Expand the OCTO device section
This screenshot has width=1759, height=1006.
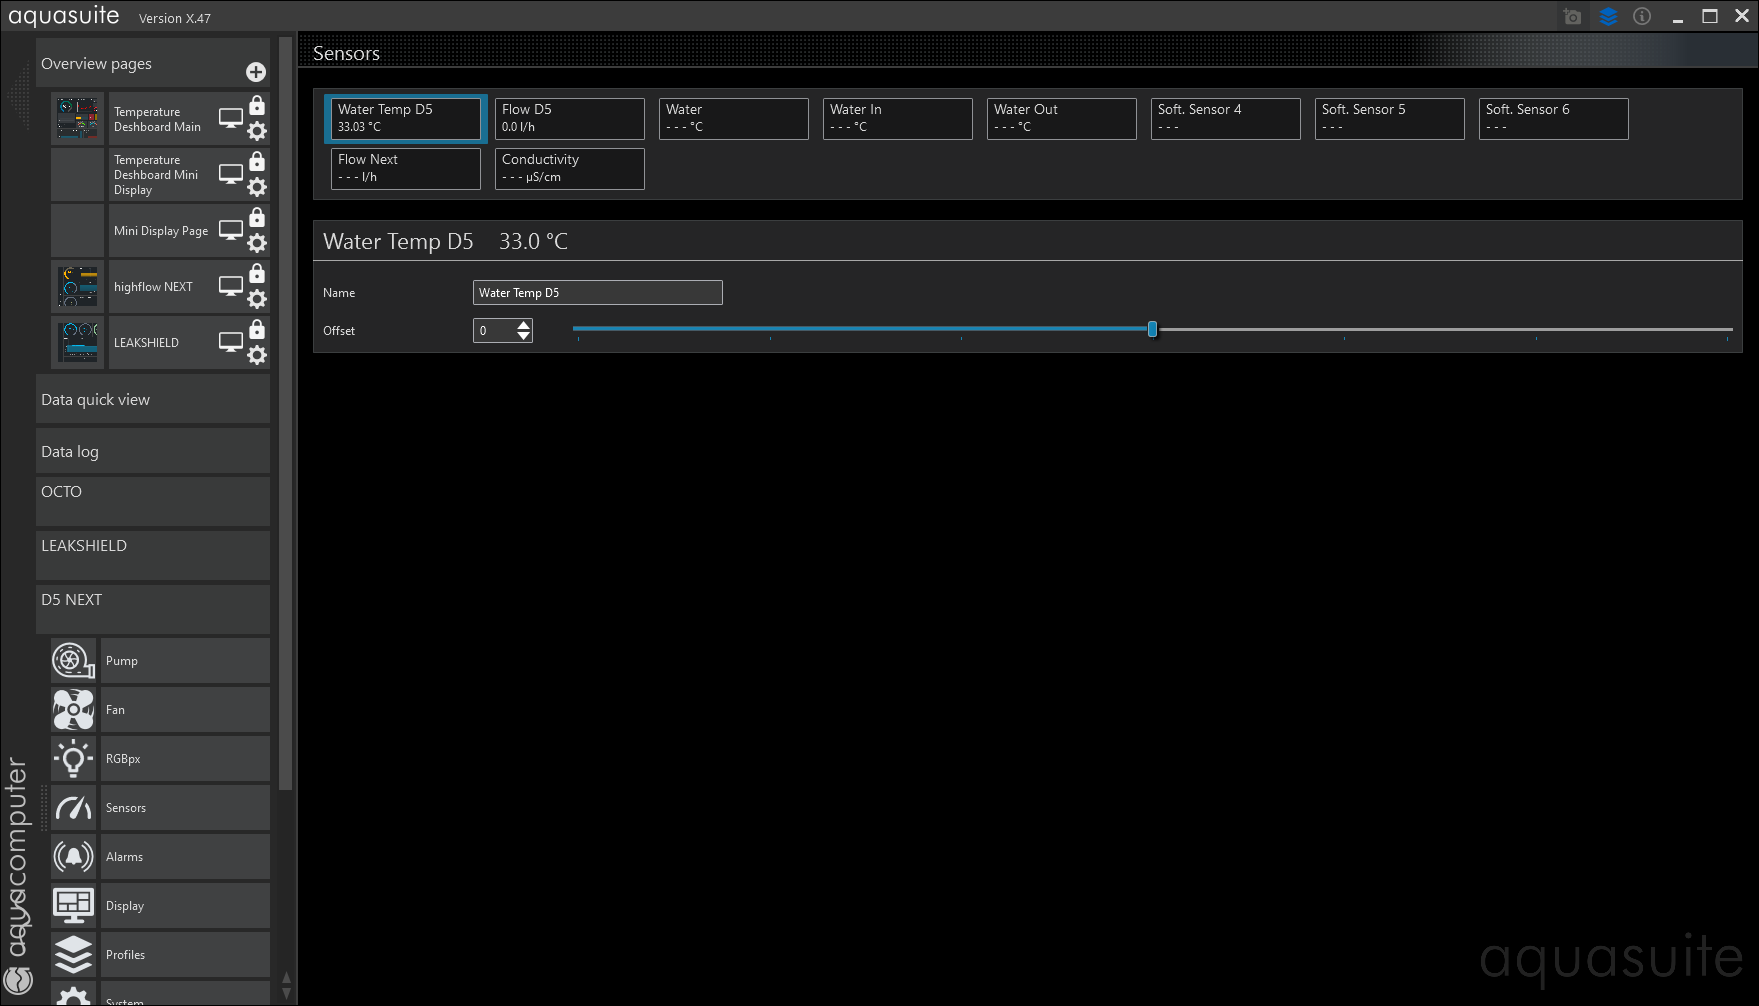tap(153, 501)
